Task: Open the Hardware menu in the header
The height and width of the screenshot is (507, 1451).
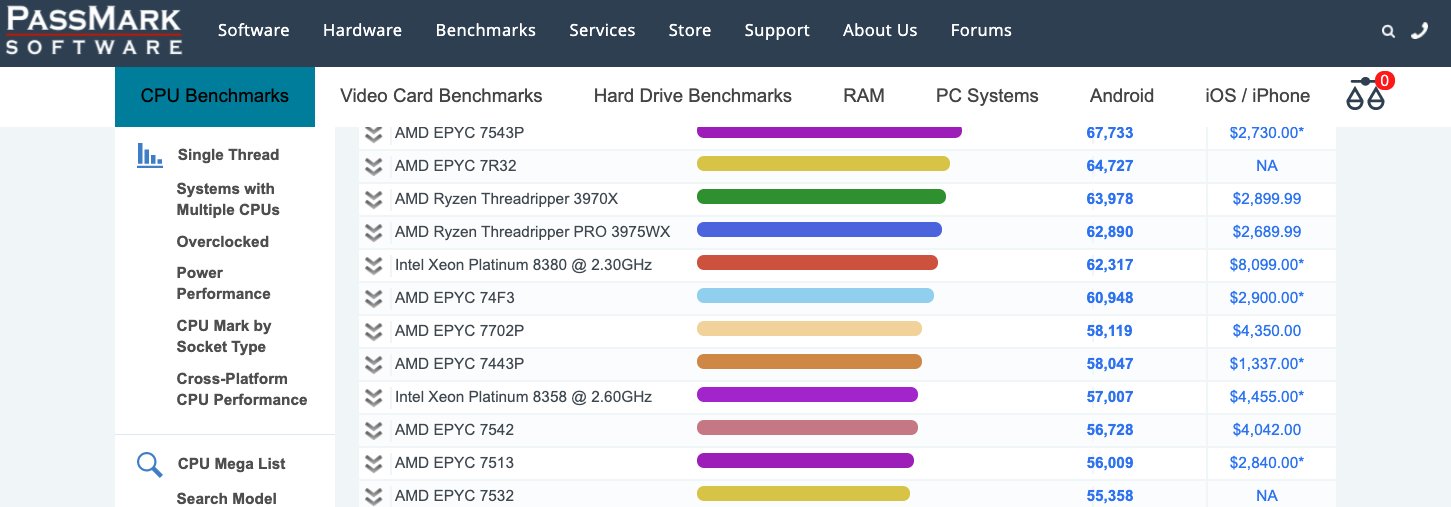Action: click(362, 30)
